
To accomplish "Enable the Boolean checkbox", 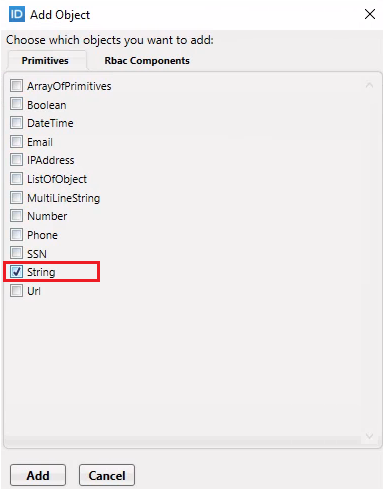I will [16, 104].
